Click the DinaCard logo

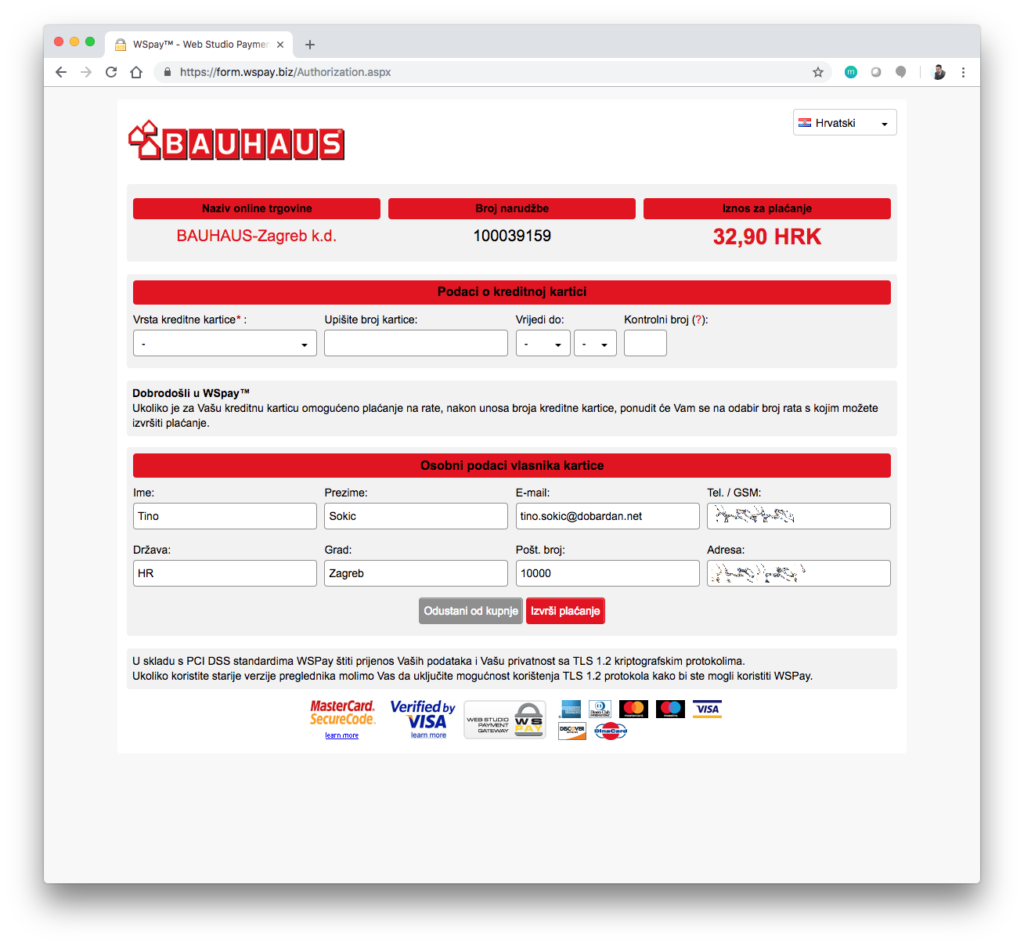pos(610,731)
